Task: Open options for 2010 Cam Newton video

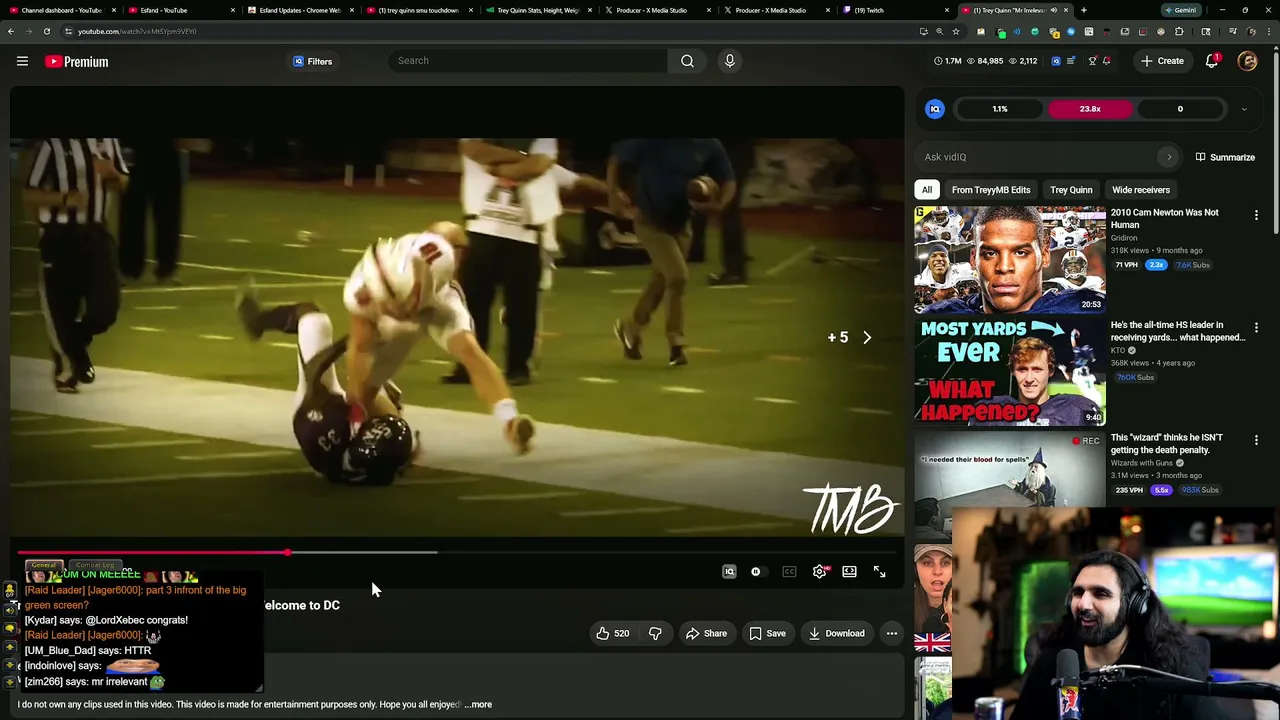Action: click(x=1256, y=215)
